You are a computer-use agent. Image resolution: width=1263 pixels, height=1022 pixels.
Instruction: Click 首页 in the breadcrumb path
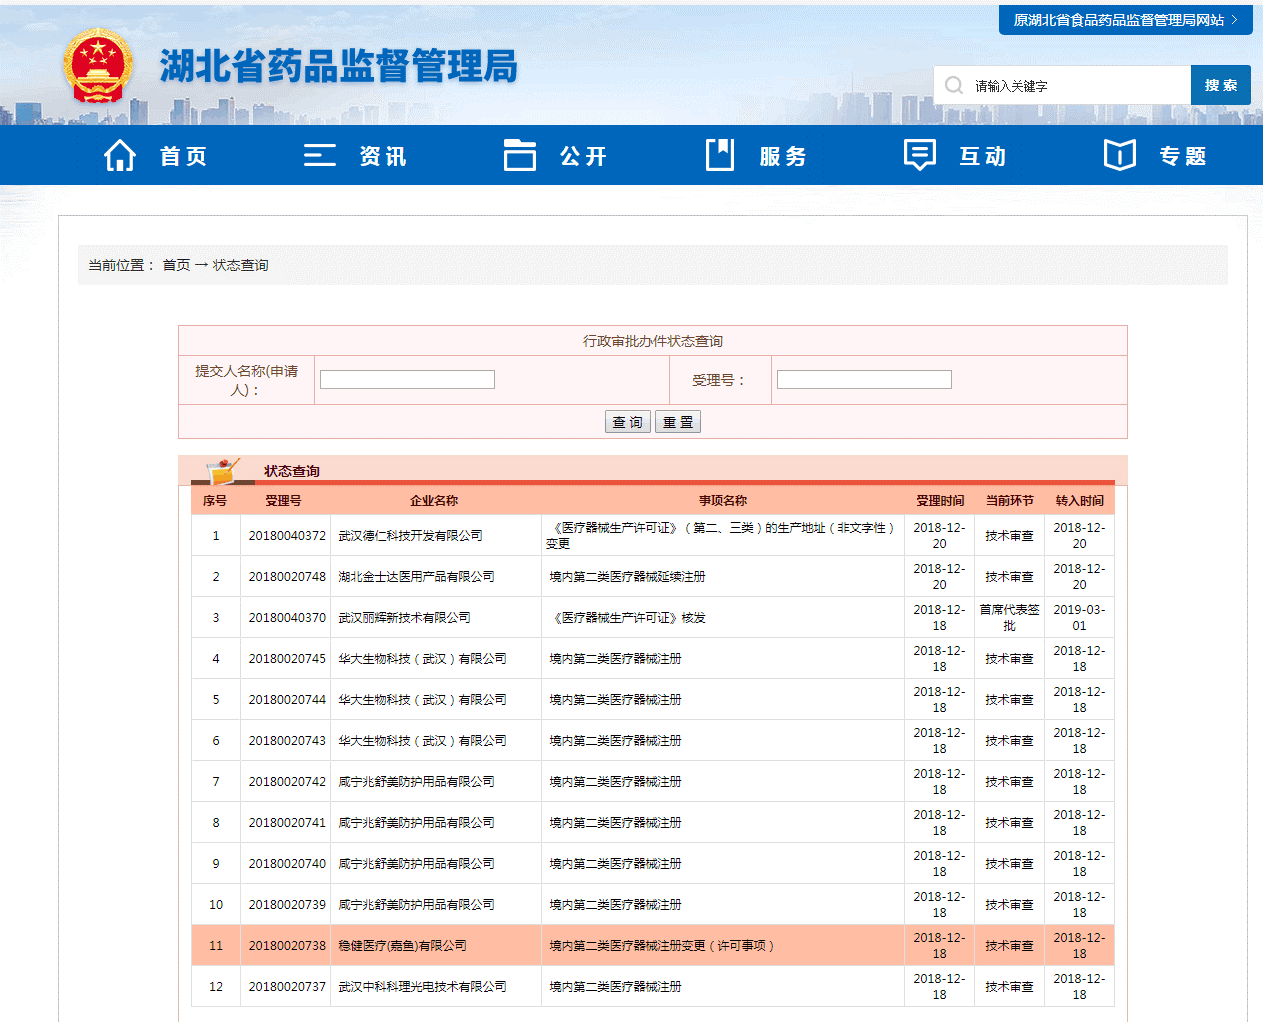pos(176,265)
